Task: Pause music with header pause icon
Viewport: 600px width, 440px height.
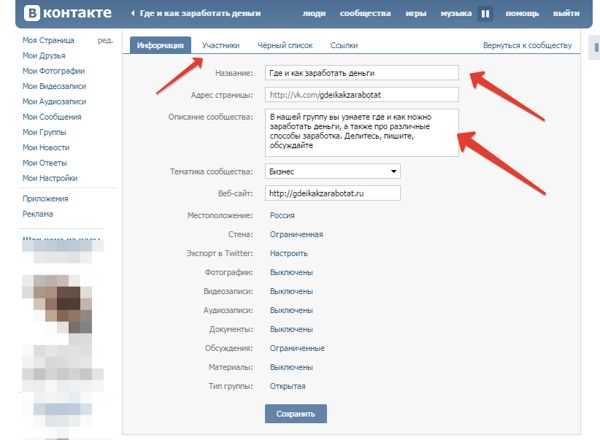Action: (485, 14)
